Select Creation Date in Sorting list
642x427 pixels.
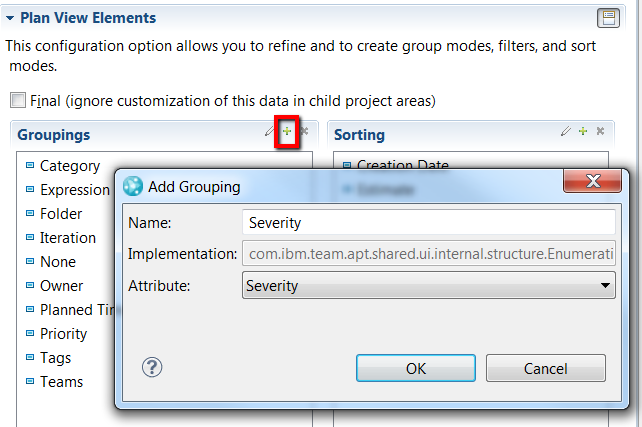point(396,165)
